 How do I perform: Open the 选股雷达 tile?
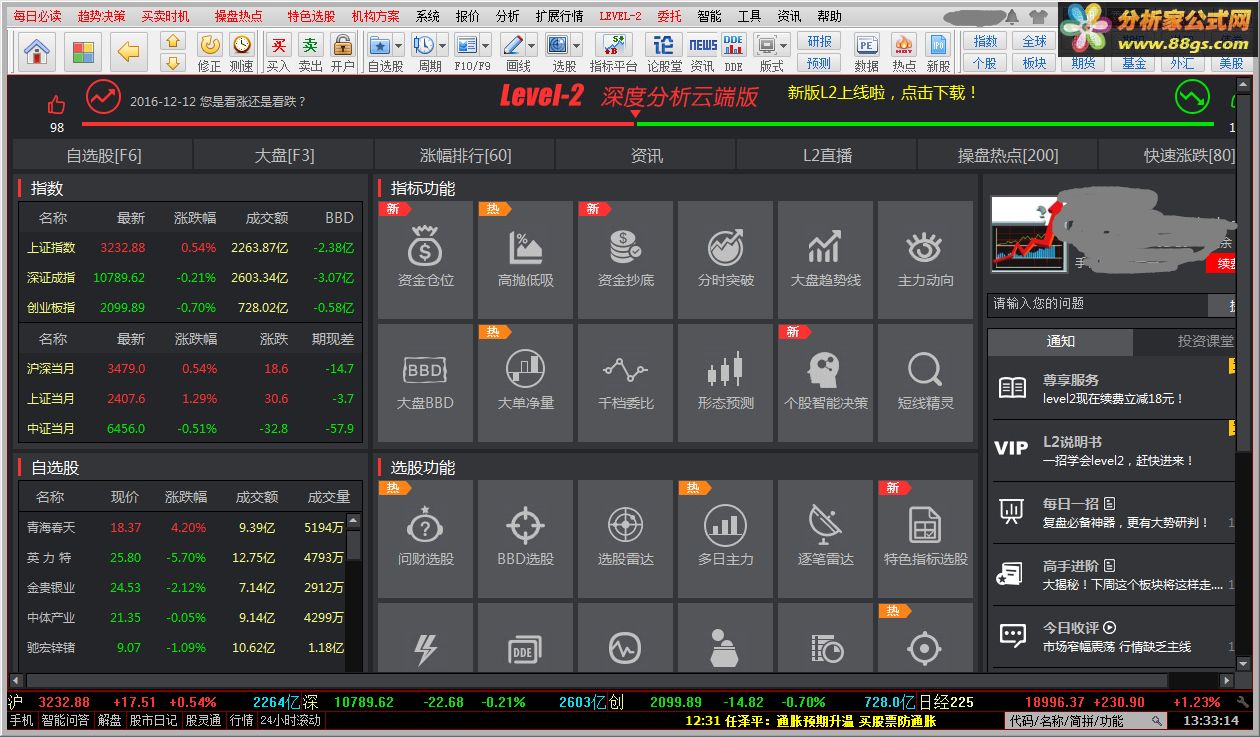(626, 538)
